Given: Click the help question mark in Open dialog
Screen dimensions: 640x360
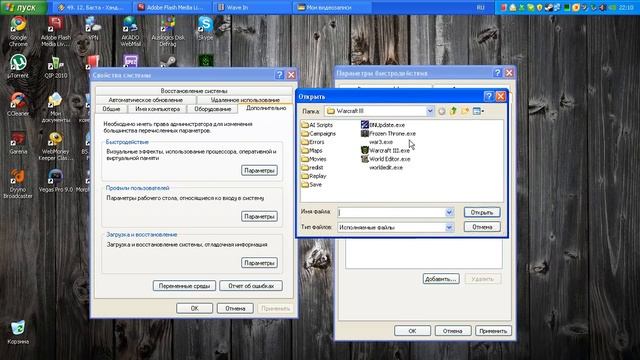Looking at the screenshot, I should 488,96.
